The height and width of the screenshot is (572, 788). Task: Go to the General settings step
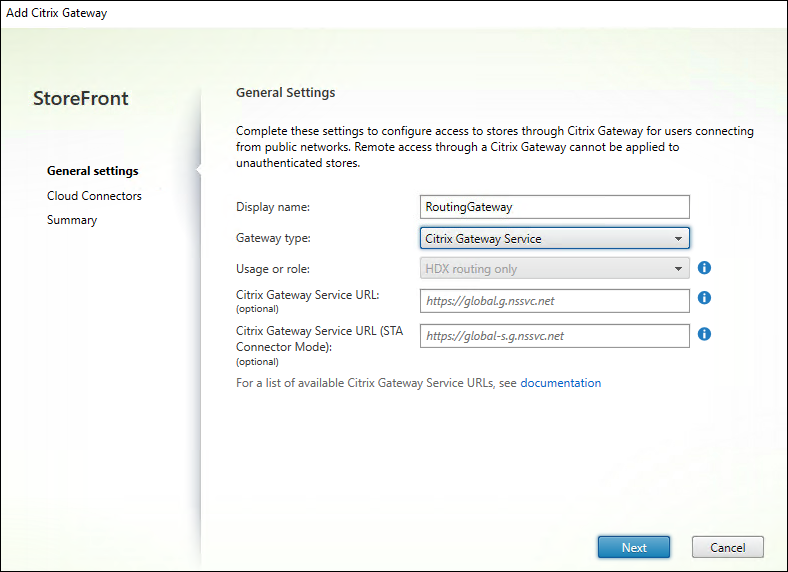[x=93, y=171]
